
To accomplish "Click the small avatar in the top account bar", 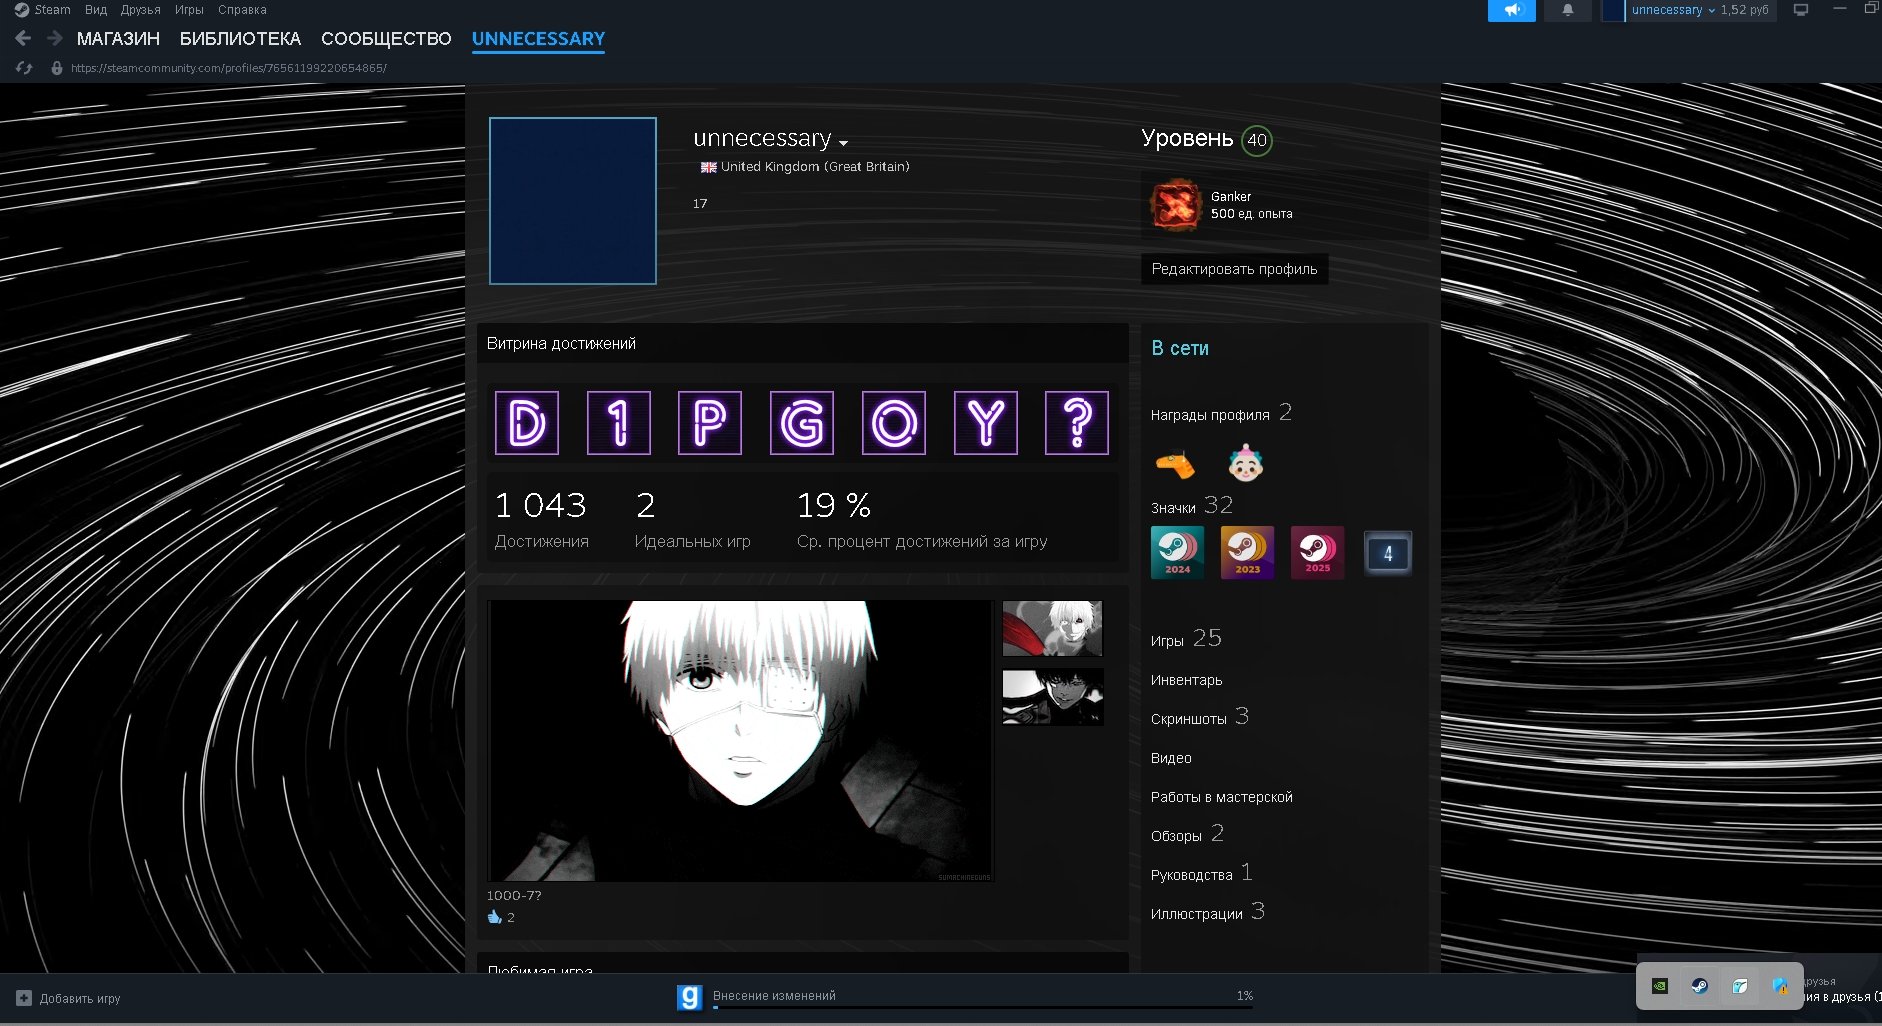I will (1614, 10).
